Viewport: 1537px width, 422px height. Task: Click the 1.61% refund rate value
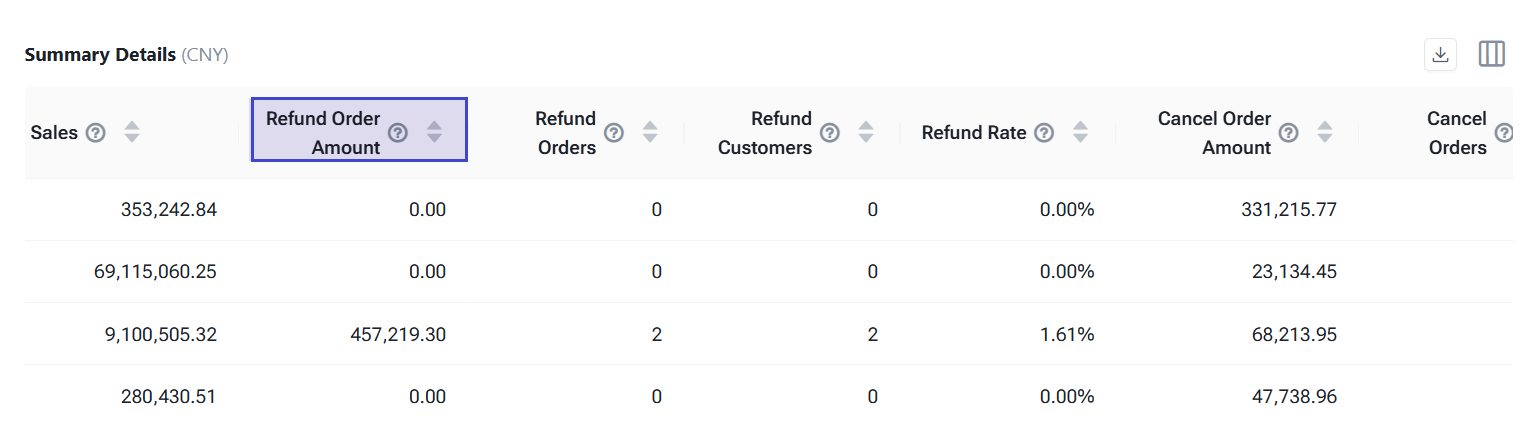pyautogui.click(x=1066, y=334)
